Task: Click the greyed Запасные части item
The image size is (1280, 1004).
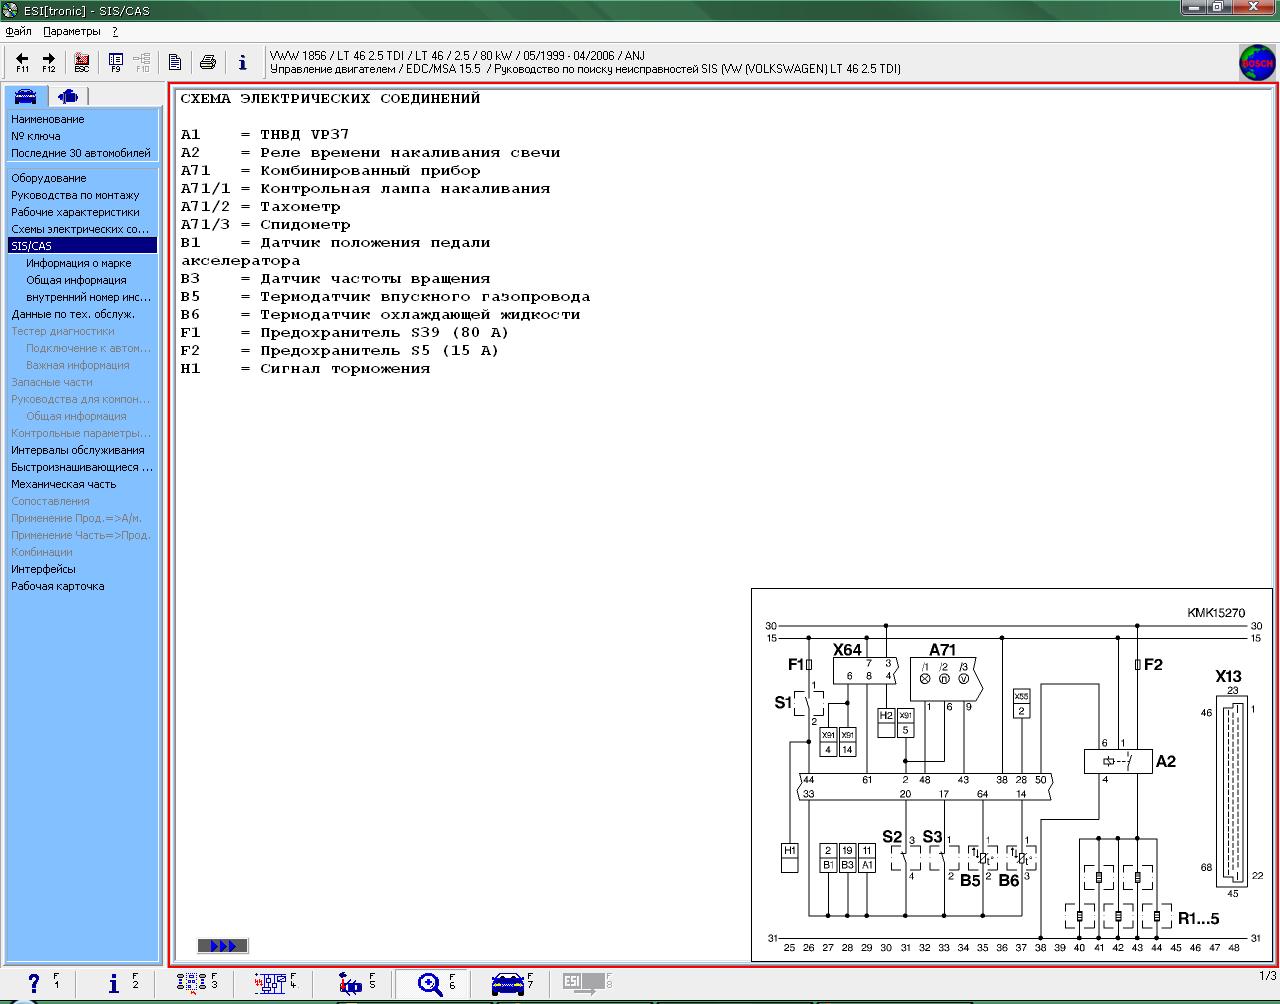Action: 51,382
